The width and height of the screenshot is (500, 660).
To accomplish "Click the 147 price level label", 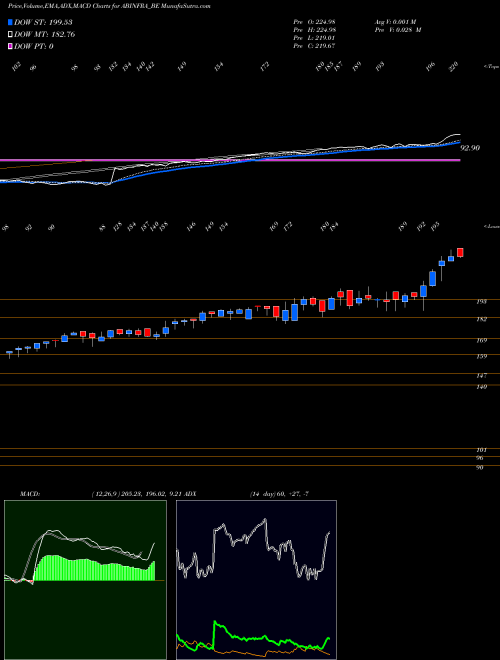I will [482, 375].
